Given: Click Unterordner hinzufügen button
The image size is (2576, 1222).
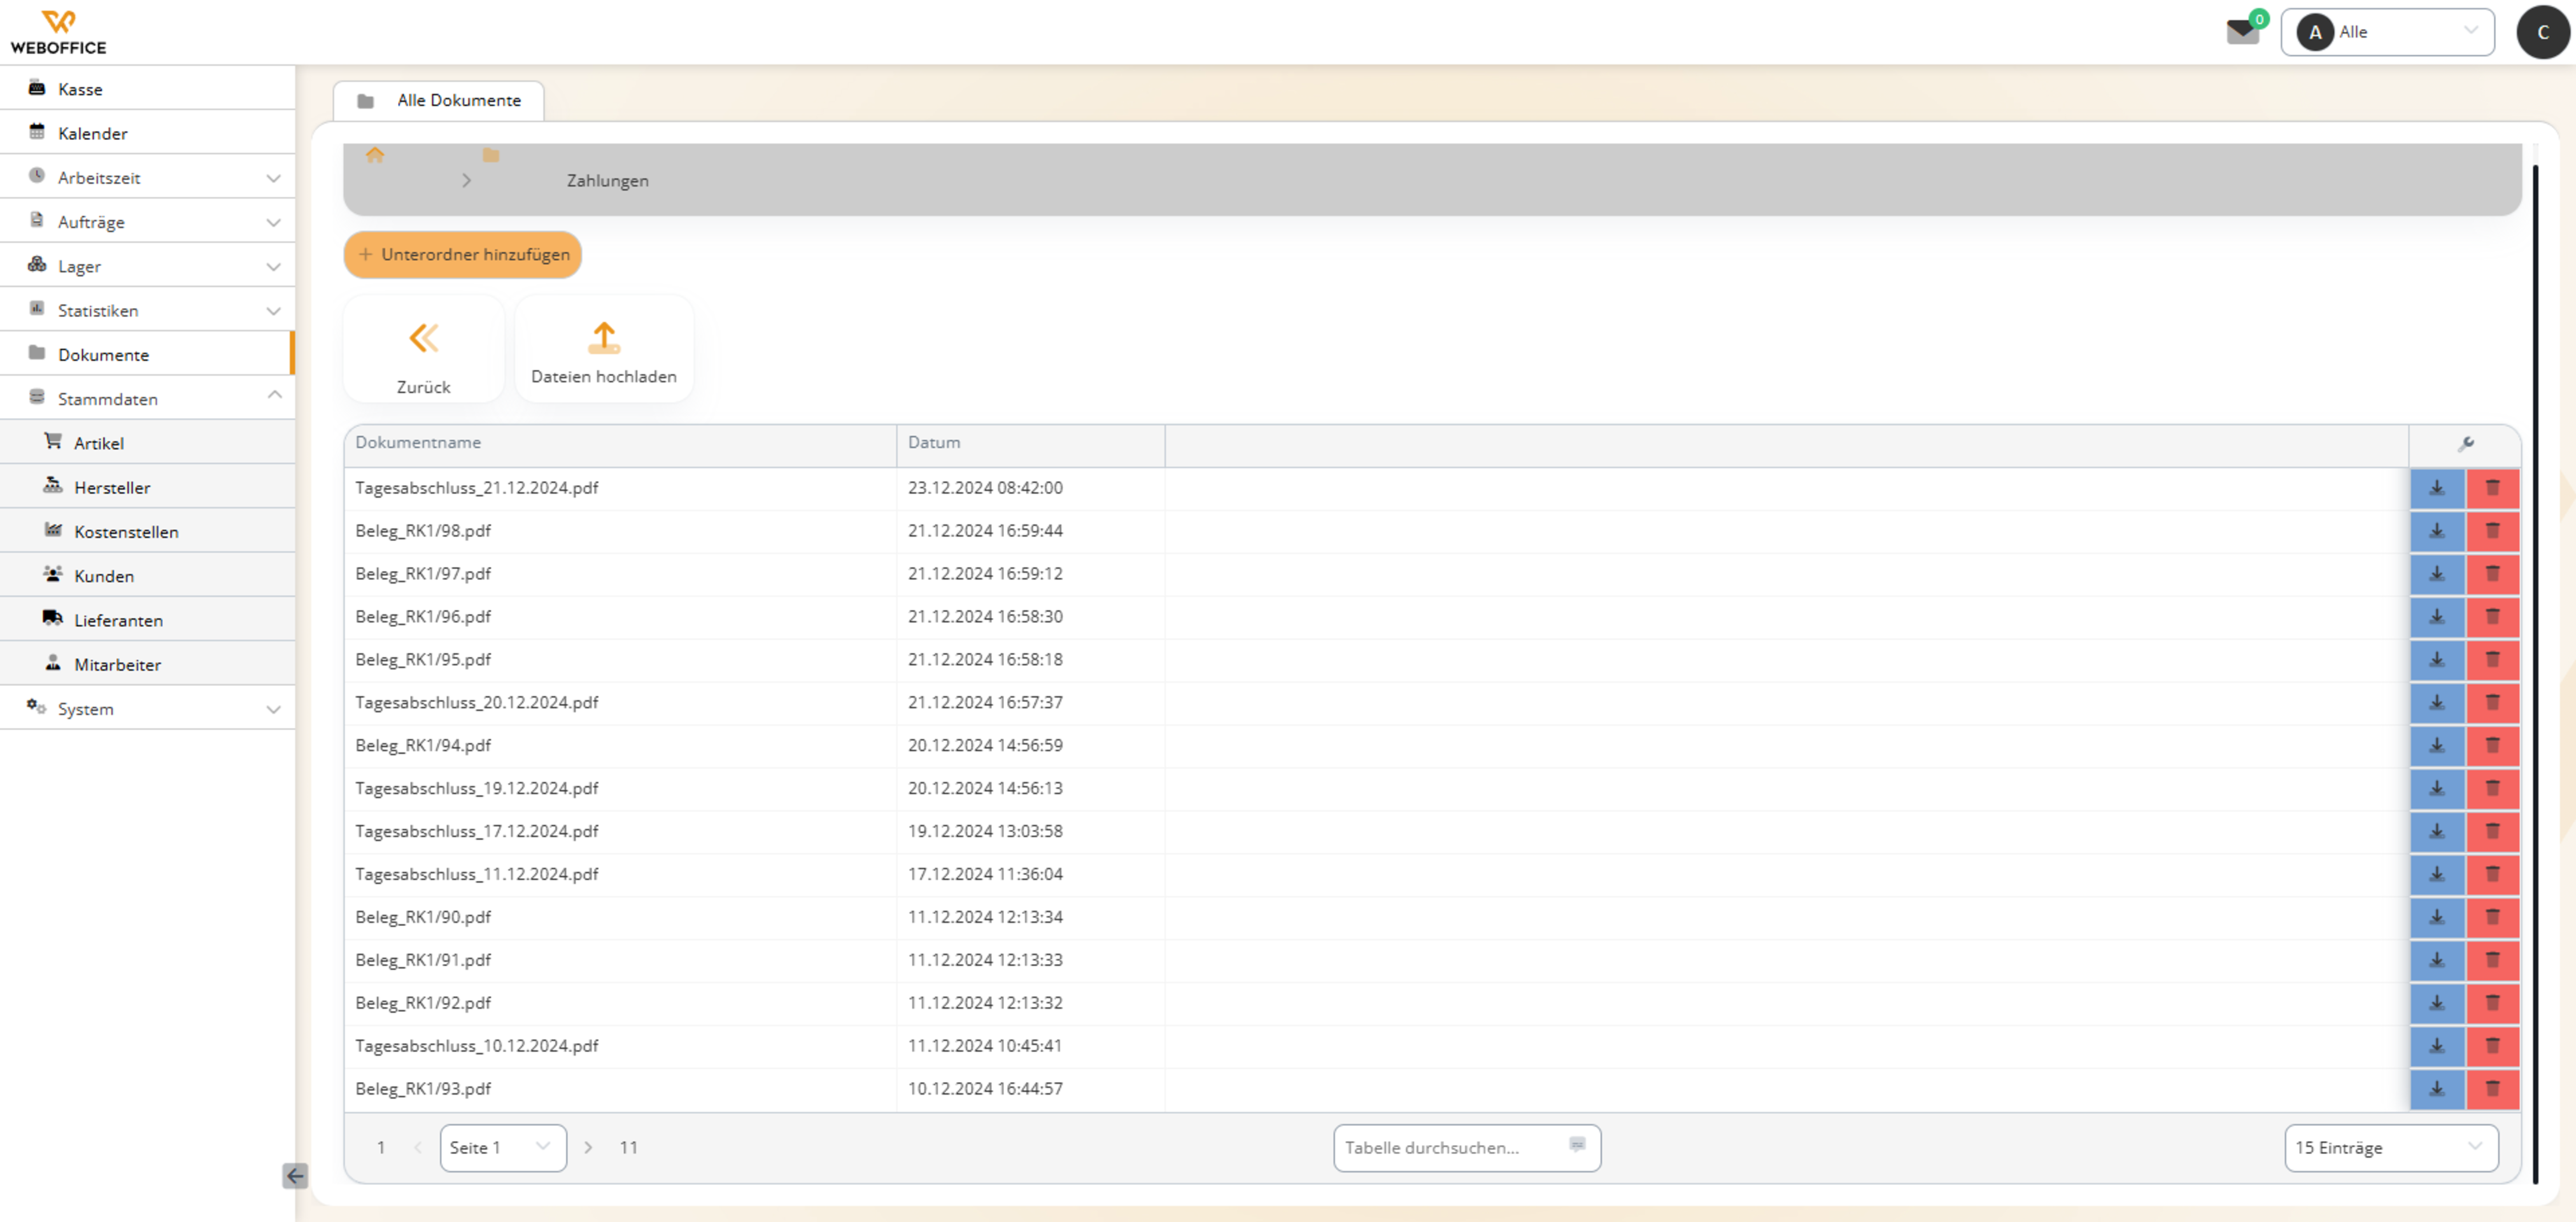Looking at the screenshot, I should (463, 254).
